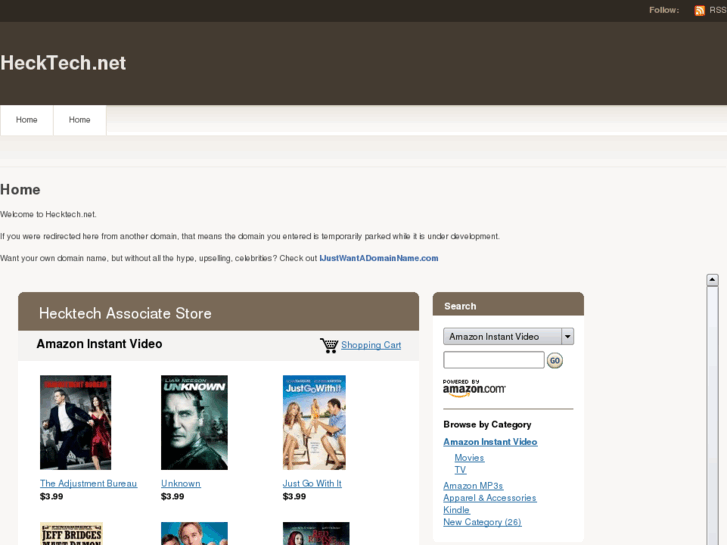This screenshot has width=727, height=545.
Task: Click the $3.99 price under Unknown
Action: [172, 497]
